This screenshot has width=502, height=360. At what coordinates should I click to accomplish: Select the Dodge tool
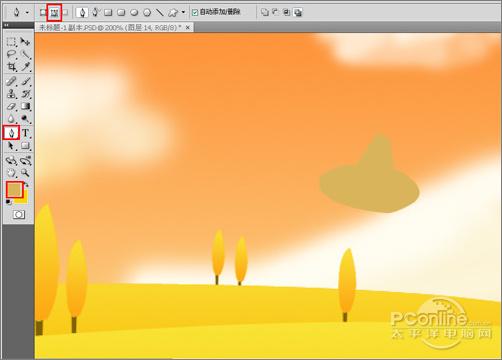point(25,119)
